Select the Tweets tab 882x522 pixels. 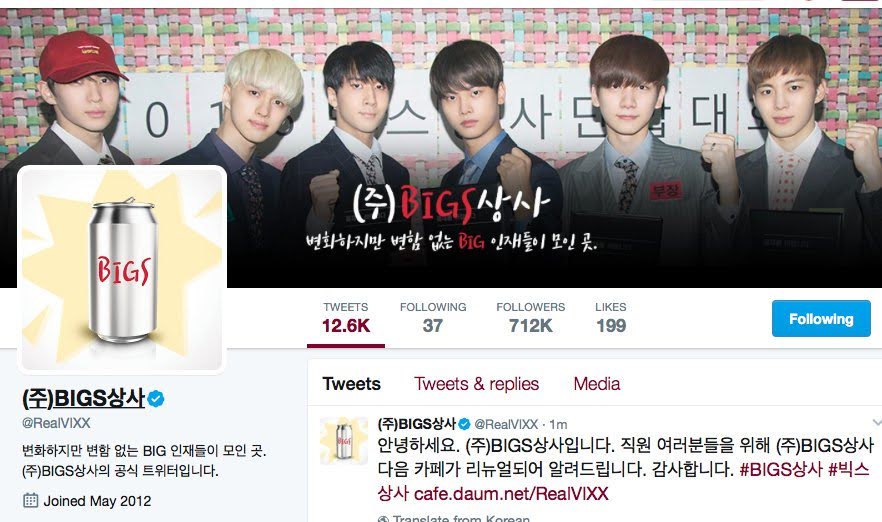click(352, 384)
